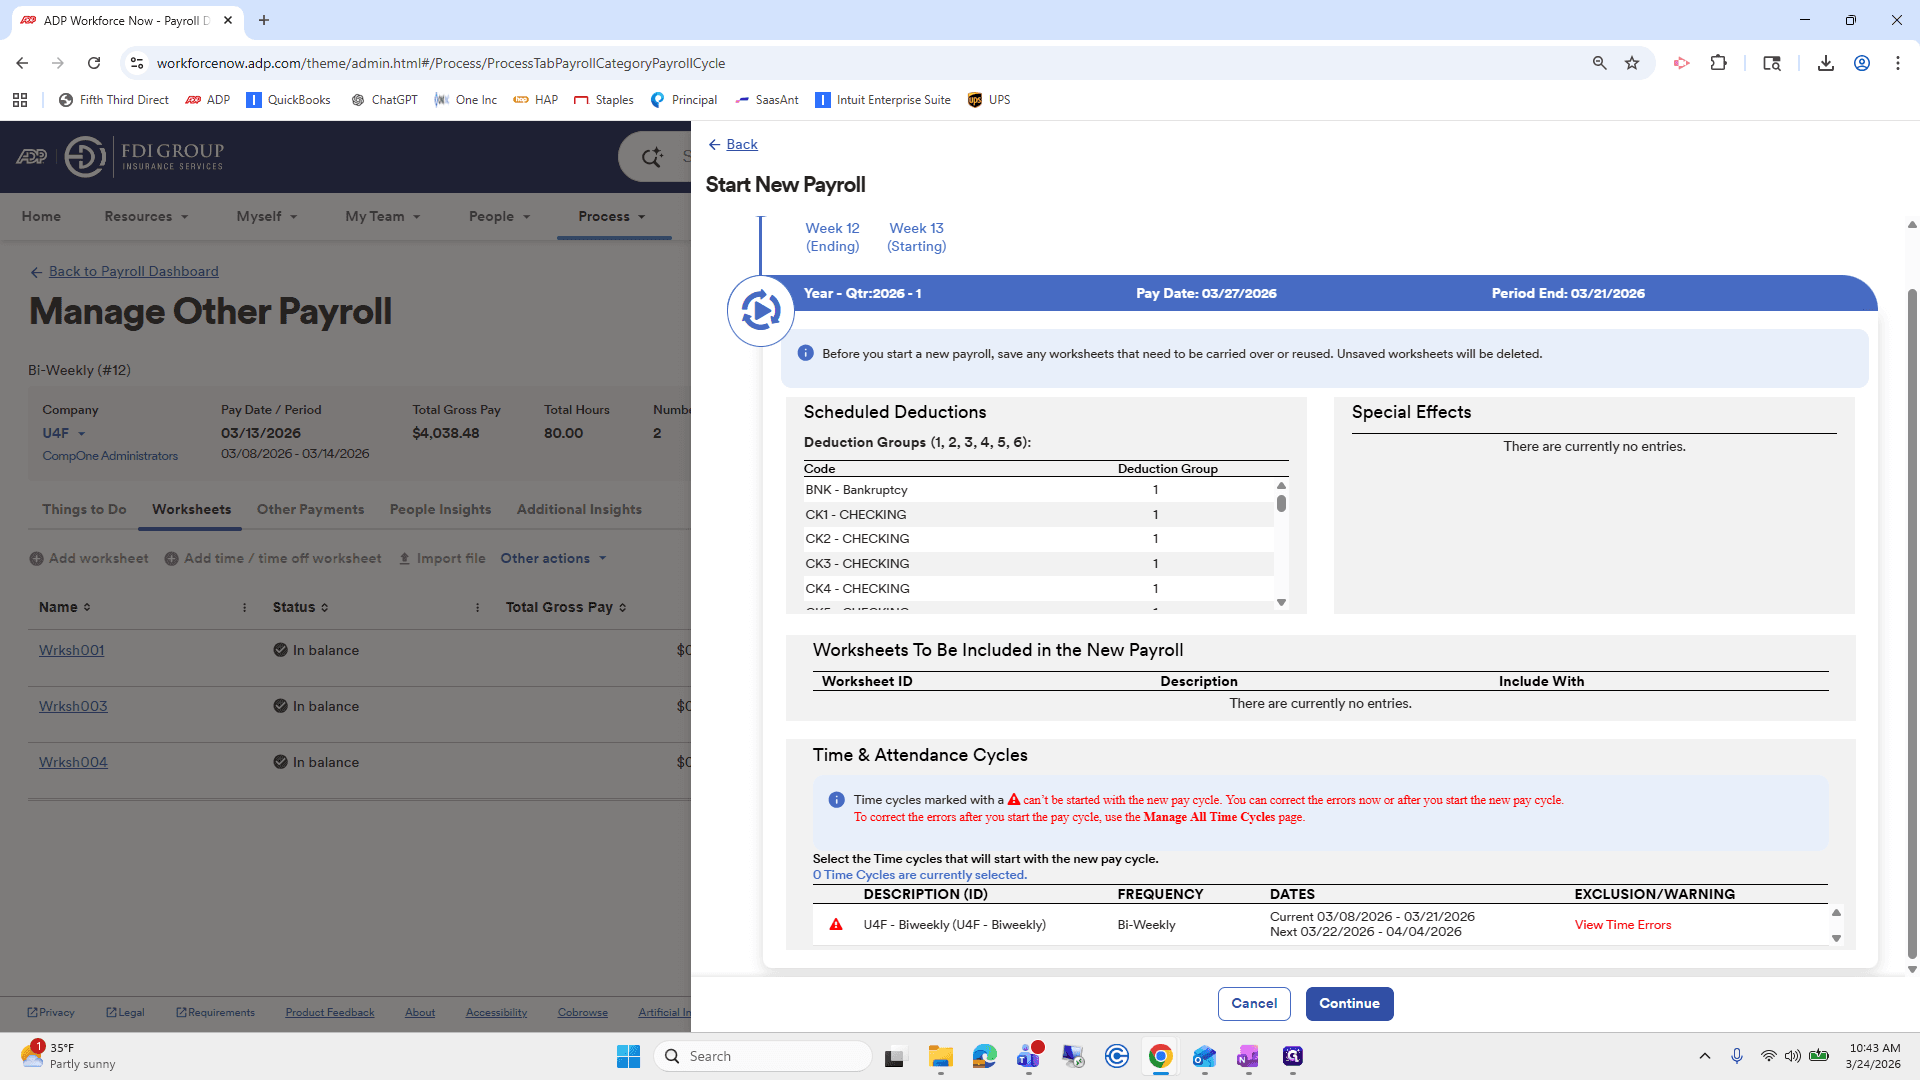The height and width of the screenshot is (1080, 1920).
Task: Open the Chrome downloads icon
Action: pyautogui.click(x=1825, y=63)
